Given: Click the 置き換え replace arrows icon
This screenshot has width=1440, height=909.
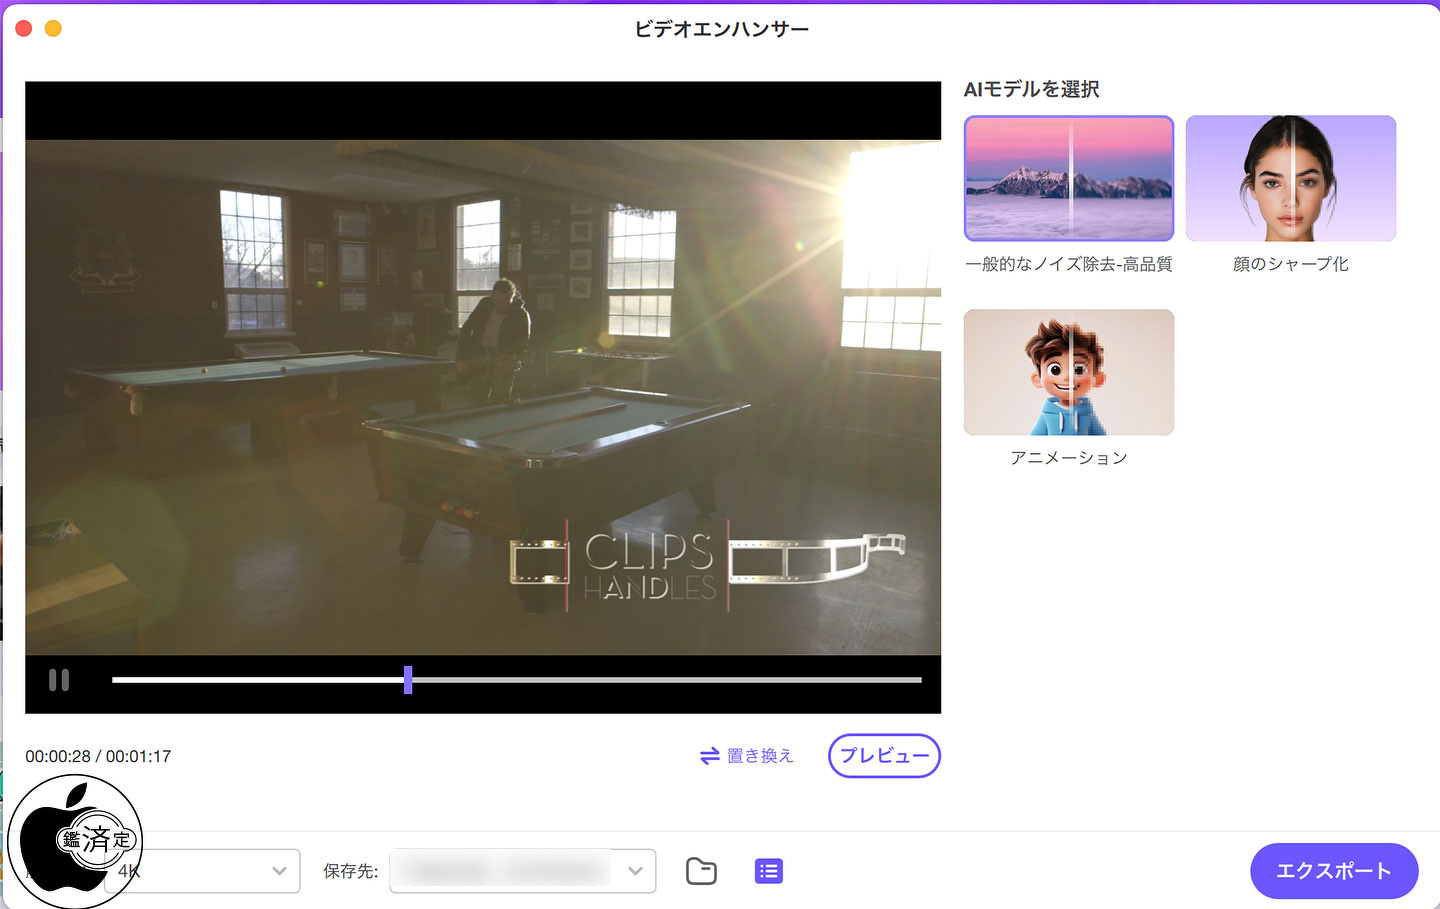Looking at the screenshot, I should (710, 756).
